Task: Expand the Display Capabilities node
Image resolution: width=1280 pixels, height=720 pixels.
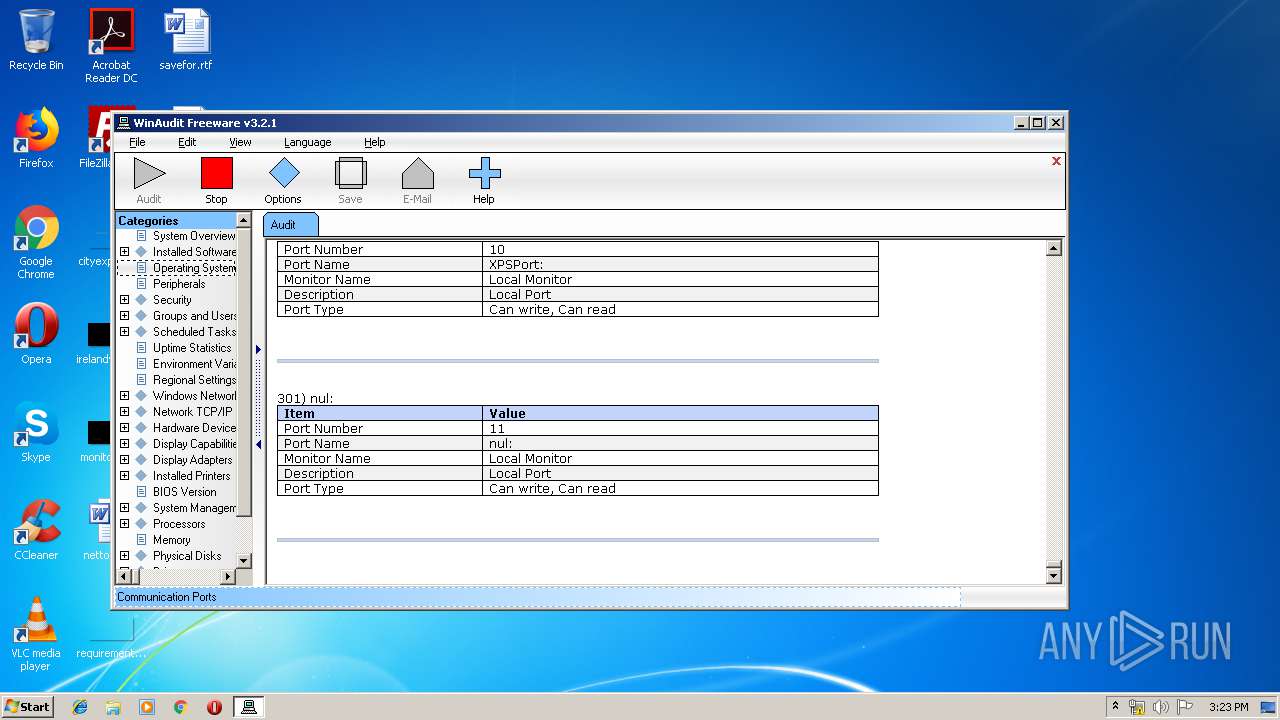Action: tap(124, 444)
